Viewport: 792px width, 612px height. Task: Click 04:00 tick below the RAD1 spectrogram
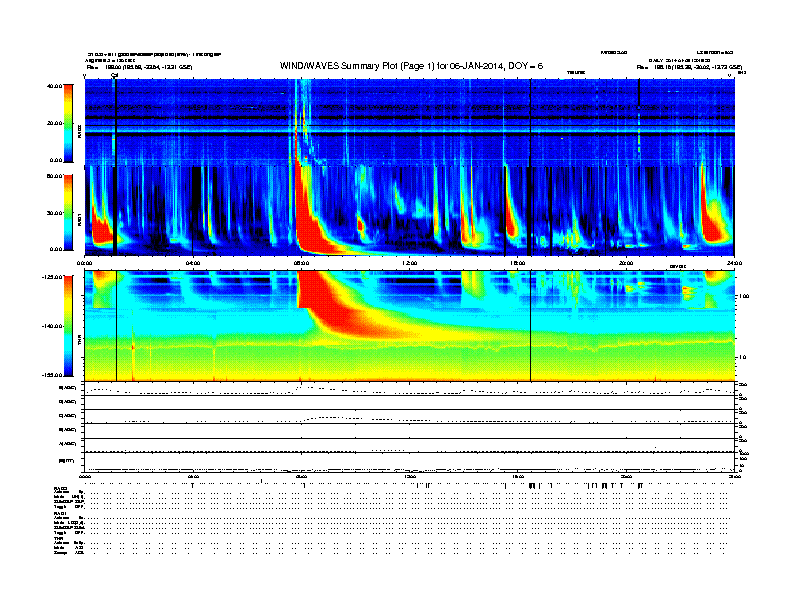193,263
